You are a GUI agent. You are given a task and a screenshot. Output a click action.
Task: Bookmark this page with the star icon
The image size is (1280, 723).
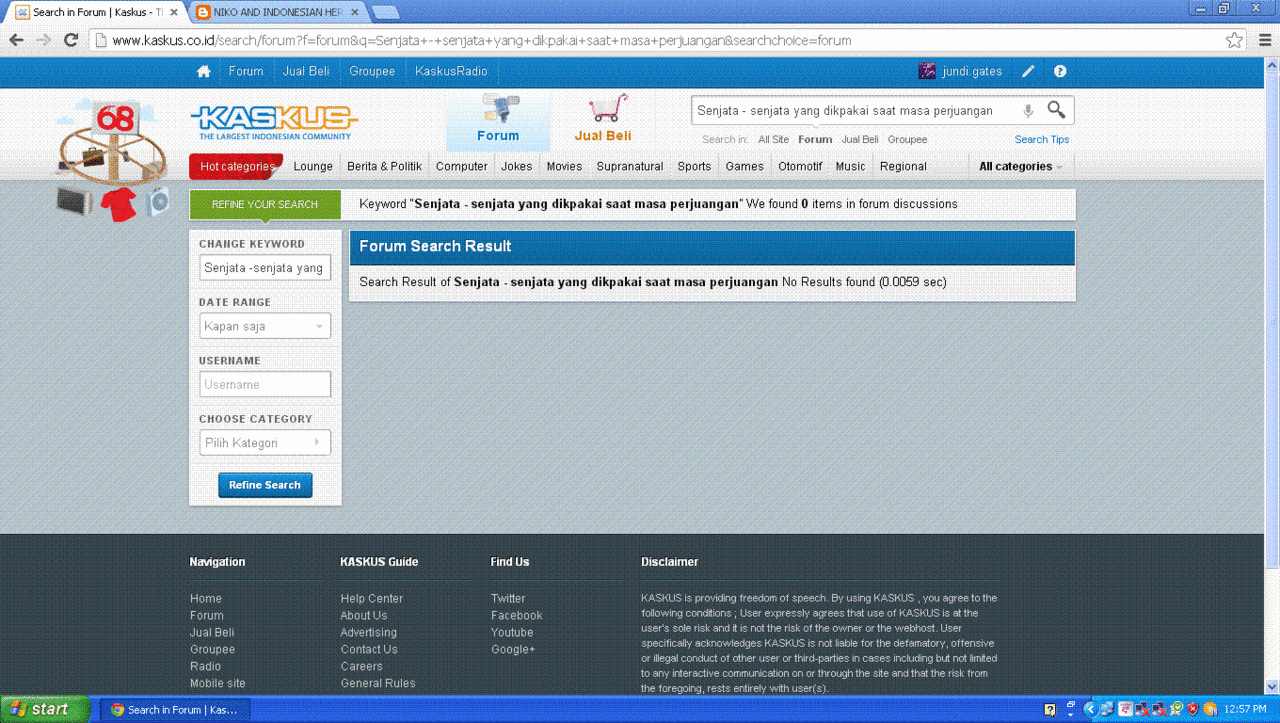[x=1235, y=40]
